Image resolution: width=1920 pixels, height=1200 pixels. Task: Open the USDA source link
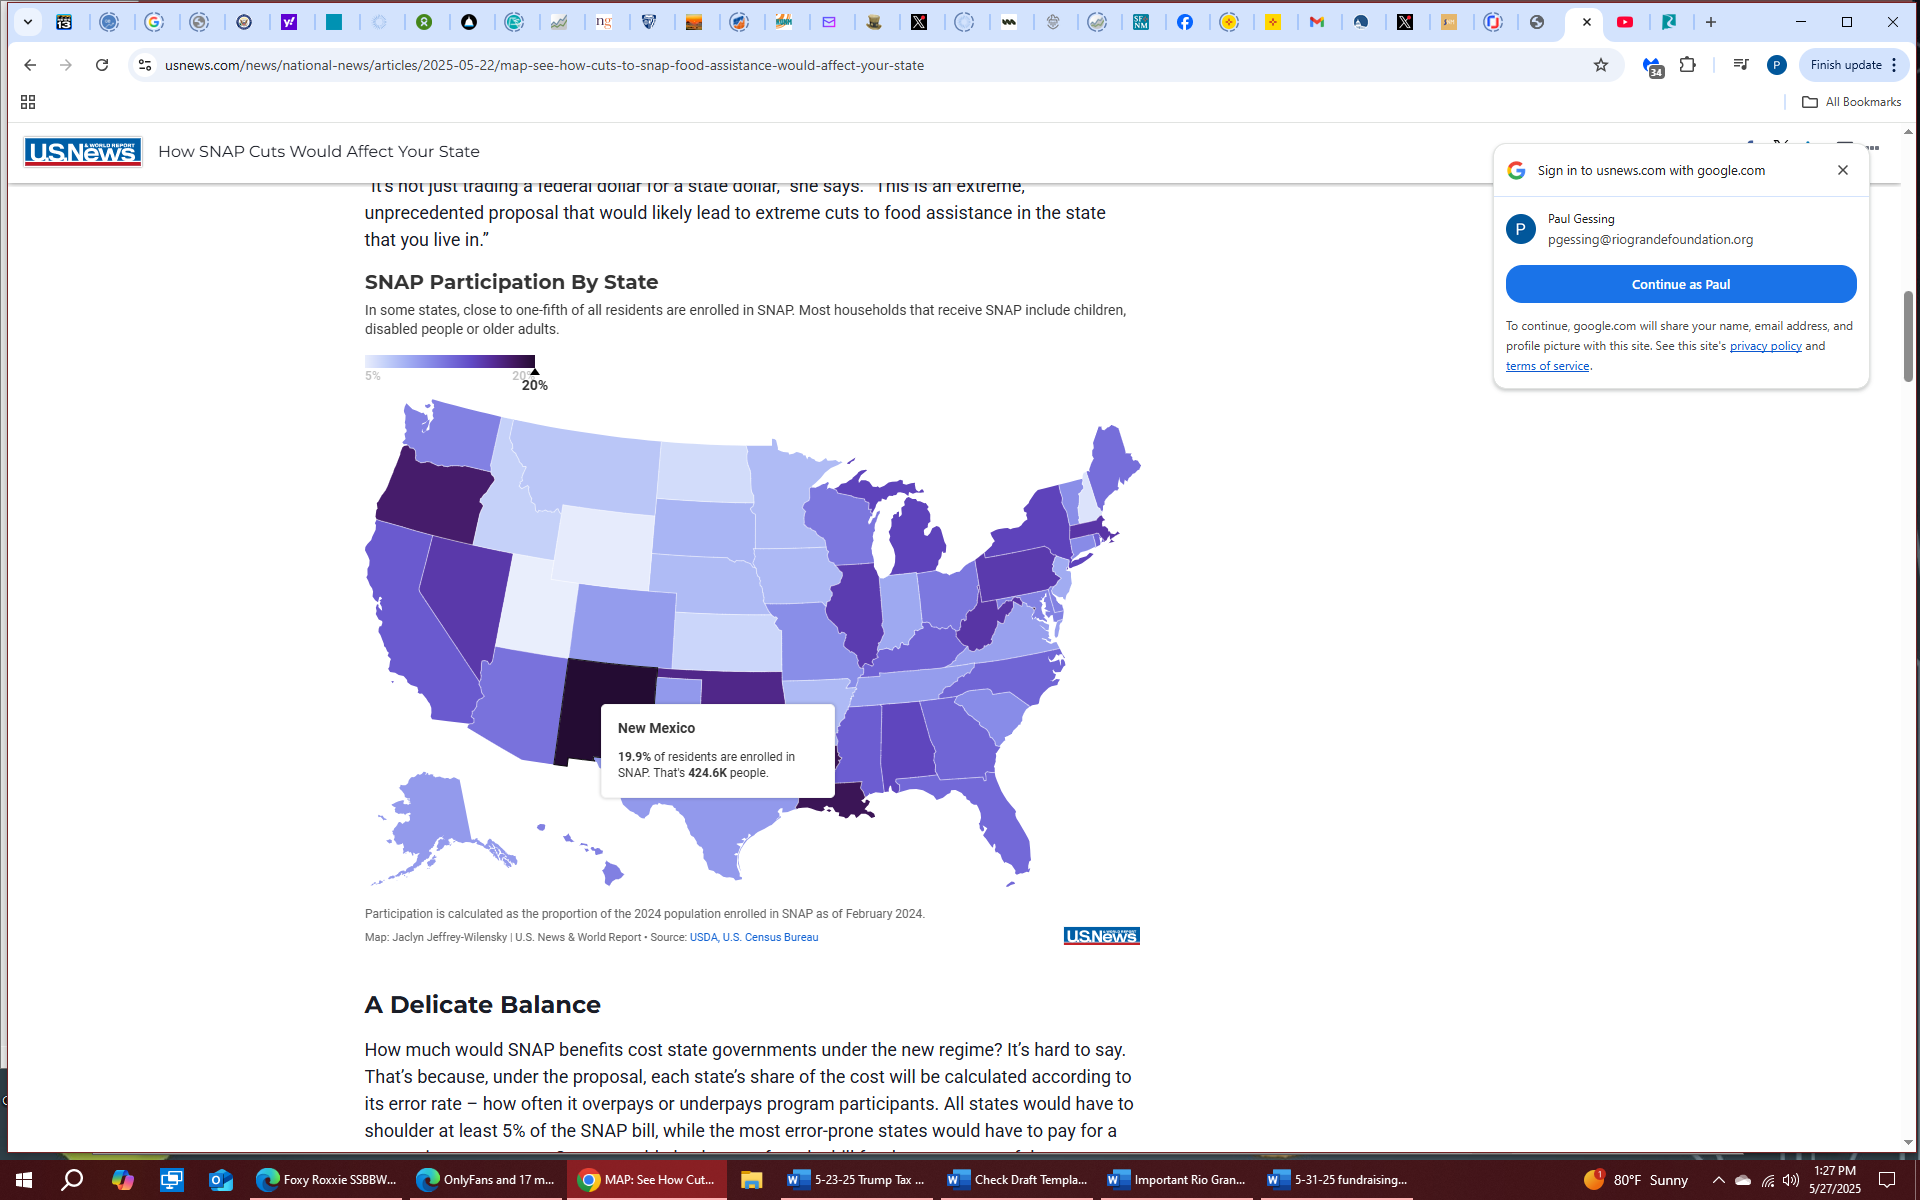703,937
